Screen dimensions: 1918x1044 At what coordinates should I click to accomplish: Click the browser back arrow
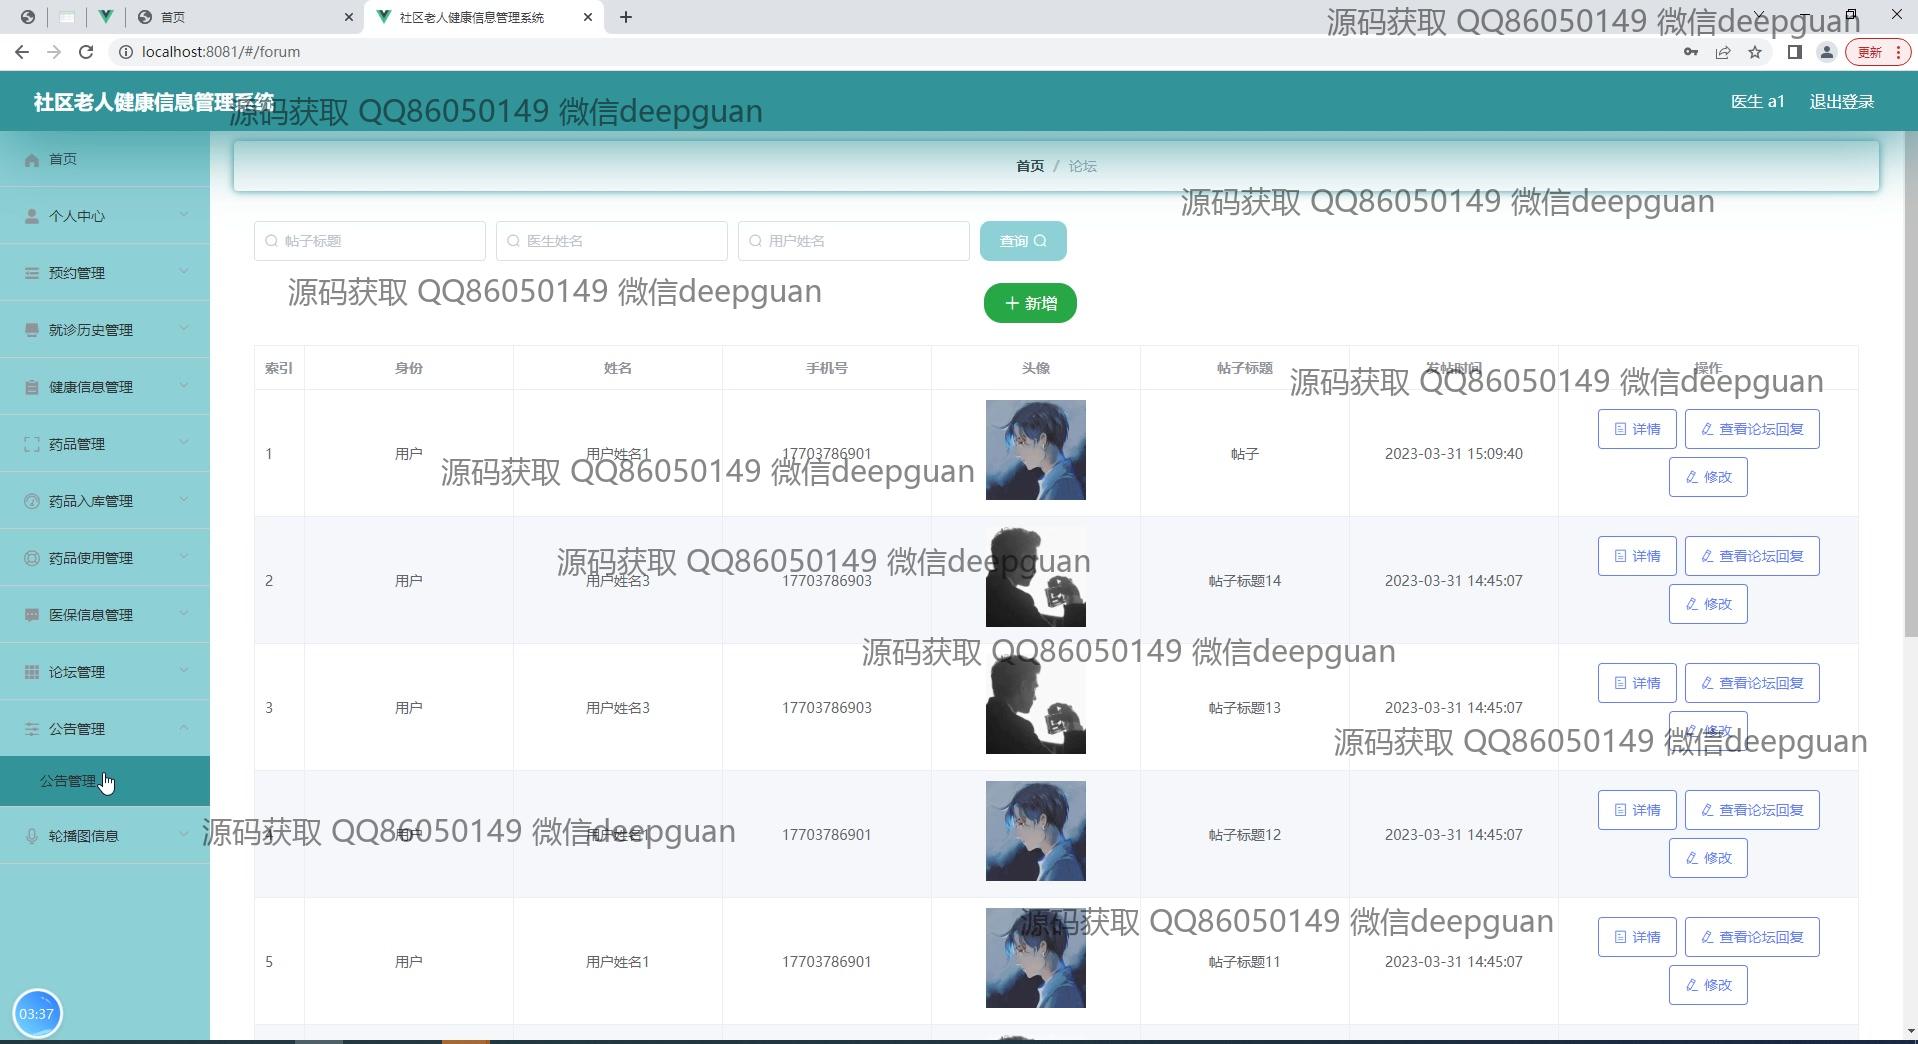click(22, 52)
